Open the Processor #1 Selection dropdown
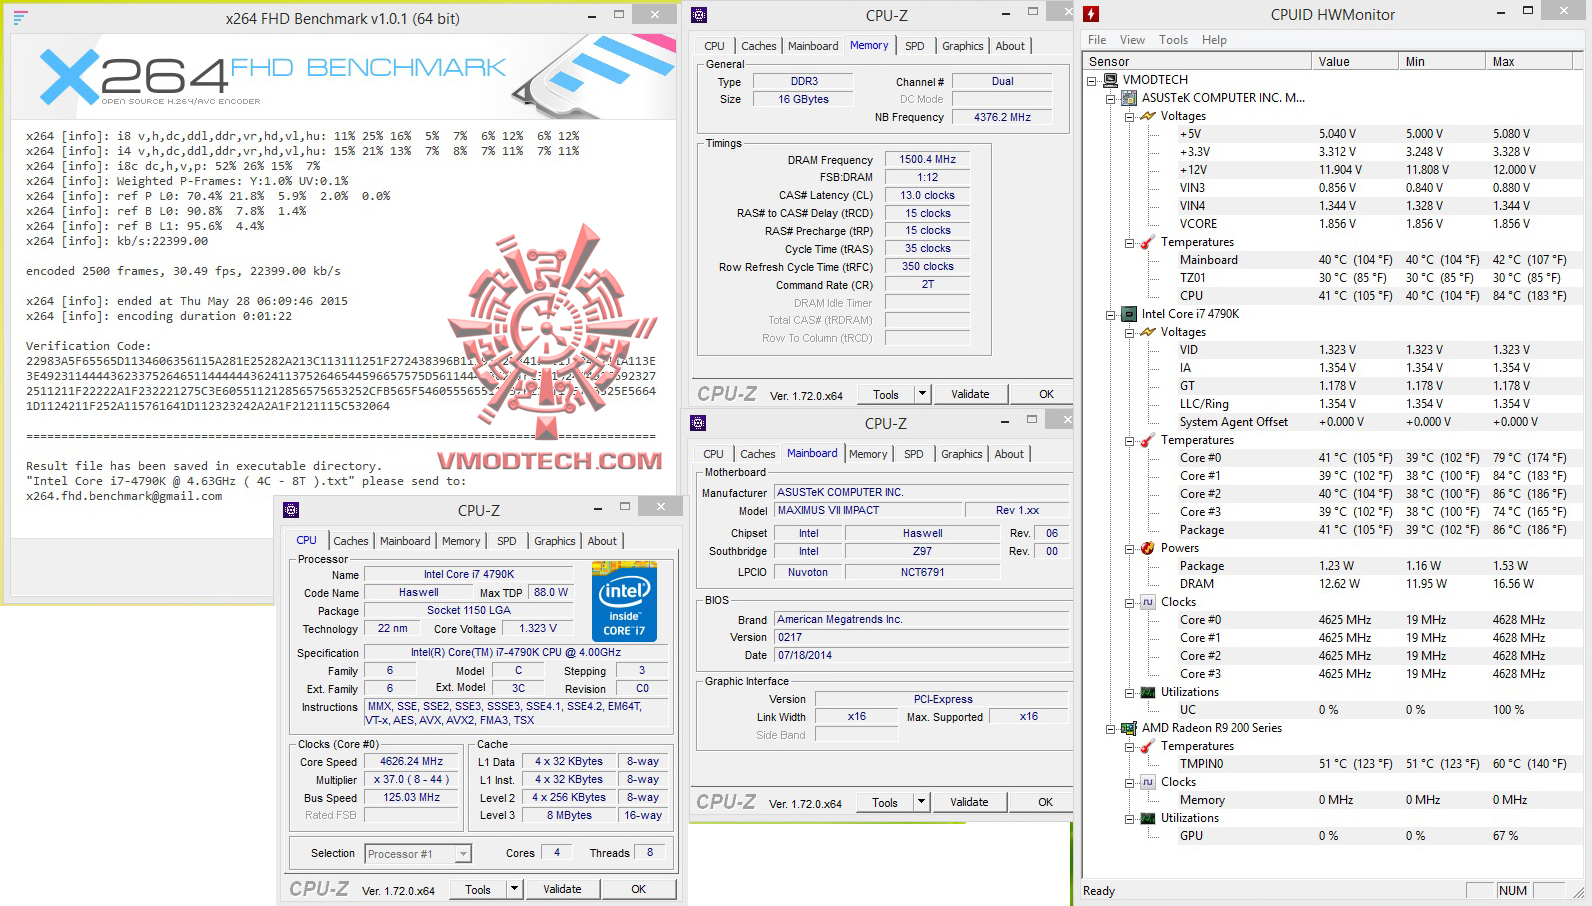 click(x=463, y=854)
